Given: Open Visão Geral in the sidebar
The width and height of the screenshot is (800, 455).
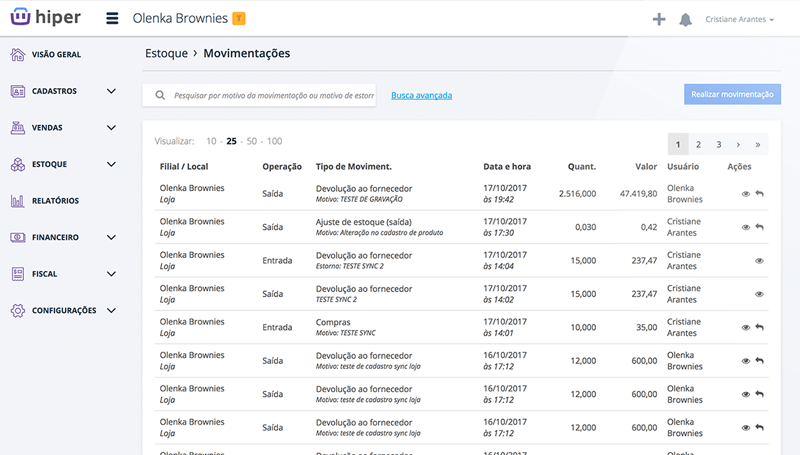Looking at the screenshot, I should pyautogui.click(x=56, y=55).
